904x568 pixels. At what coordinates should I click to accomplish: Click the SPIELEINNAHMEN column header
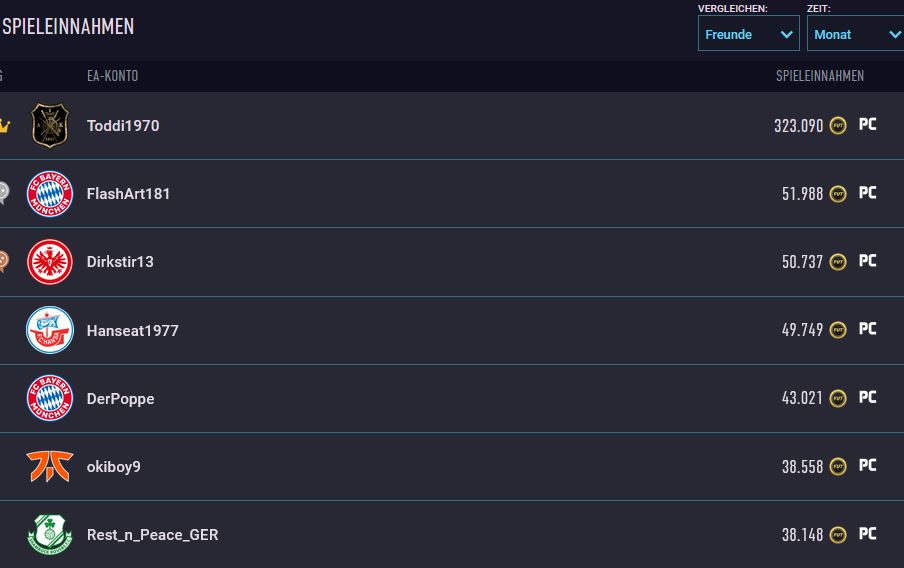[x=820, y=76]
